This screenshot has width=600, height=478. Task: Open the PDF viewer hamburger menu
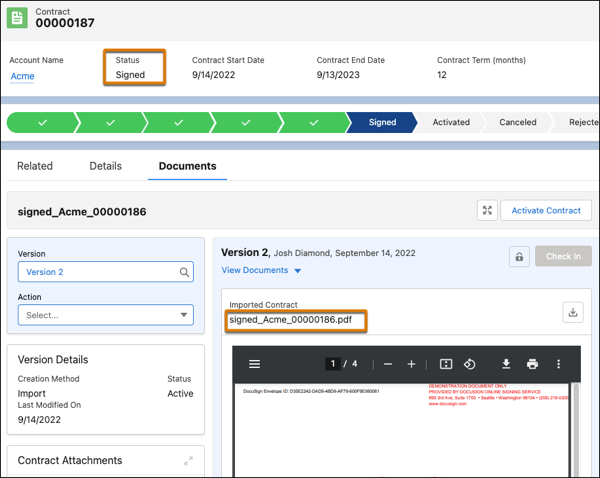[x=254, y=364]
